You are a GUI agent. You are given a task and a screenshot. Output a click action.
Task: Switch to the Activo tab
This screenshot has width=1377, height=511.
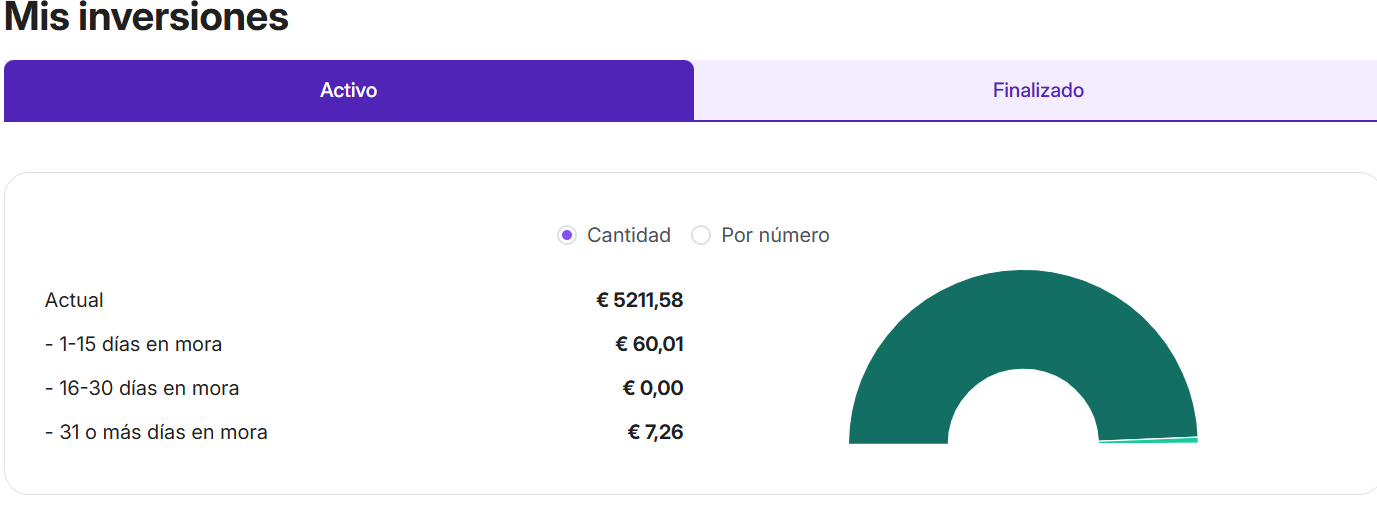[x=348, y=91]
